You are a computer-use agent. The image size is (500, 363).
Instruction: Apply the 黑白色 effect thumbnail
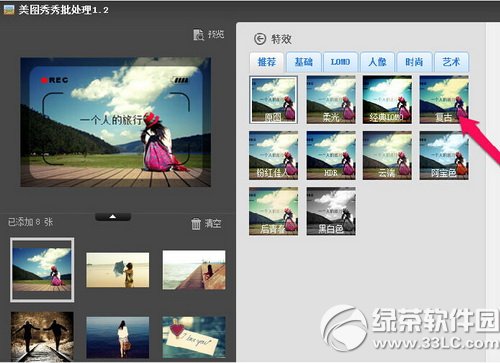(331, 211)
